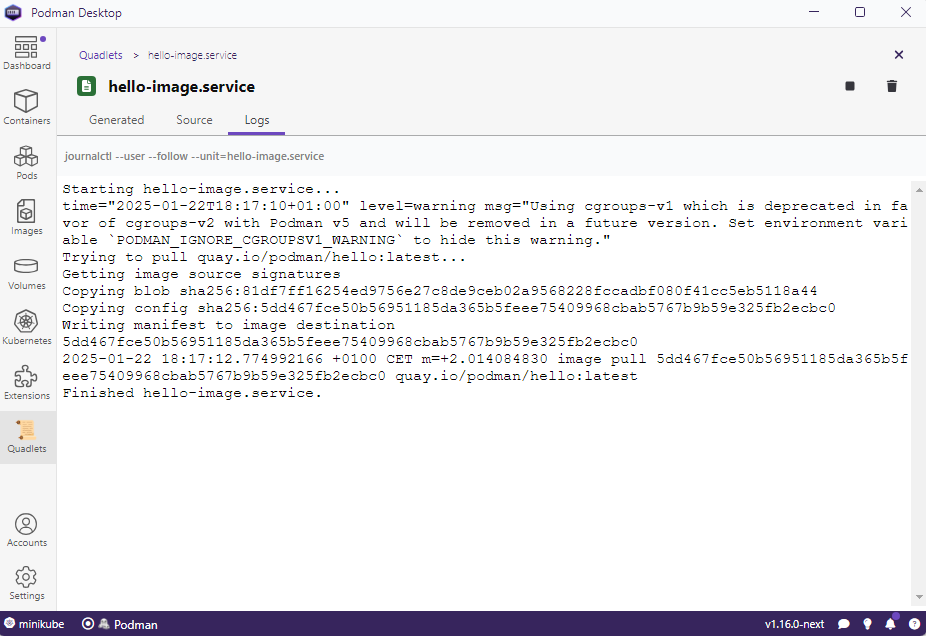Open the Kubernetes section
Viewport: 926px width, 636px height.
[26, 328]
